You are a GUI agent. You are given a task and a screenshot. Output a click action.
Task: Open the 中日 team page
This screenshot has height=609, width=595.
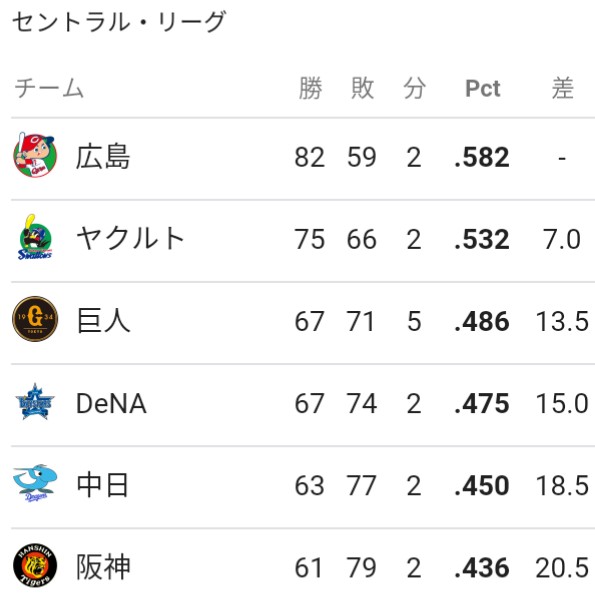point(103,485)
